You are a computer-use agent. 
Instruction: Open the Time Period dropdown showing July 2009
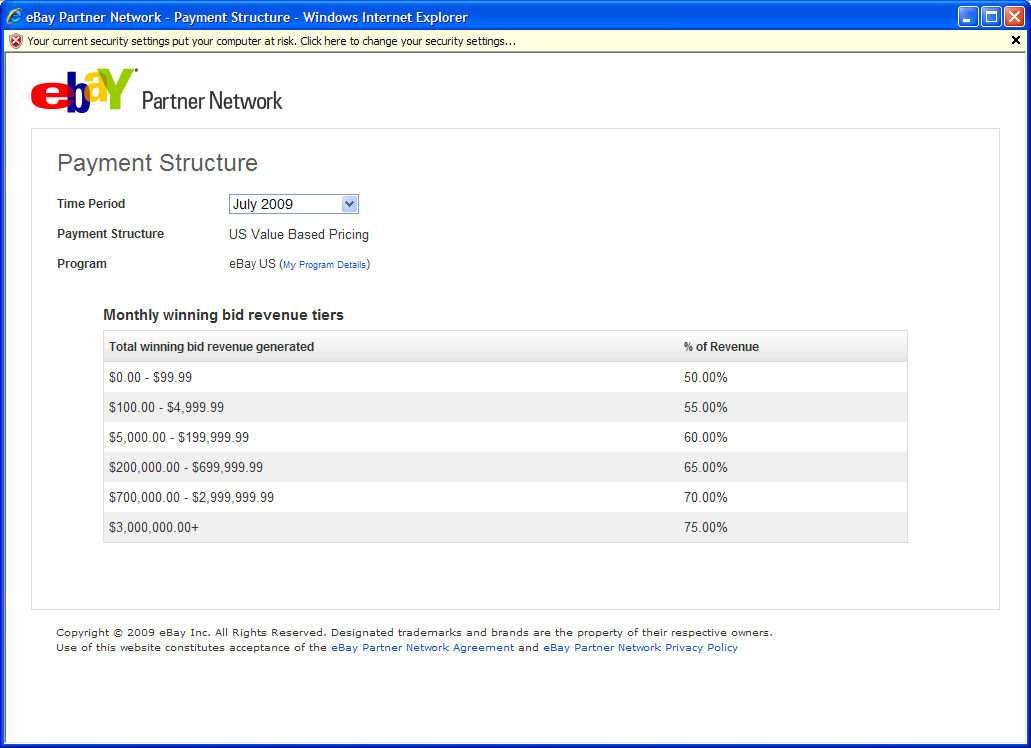point(293,204)
